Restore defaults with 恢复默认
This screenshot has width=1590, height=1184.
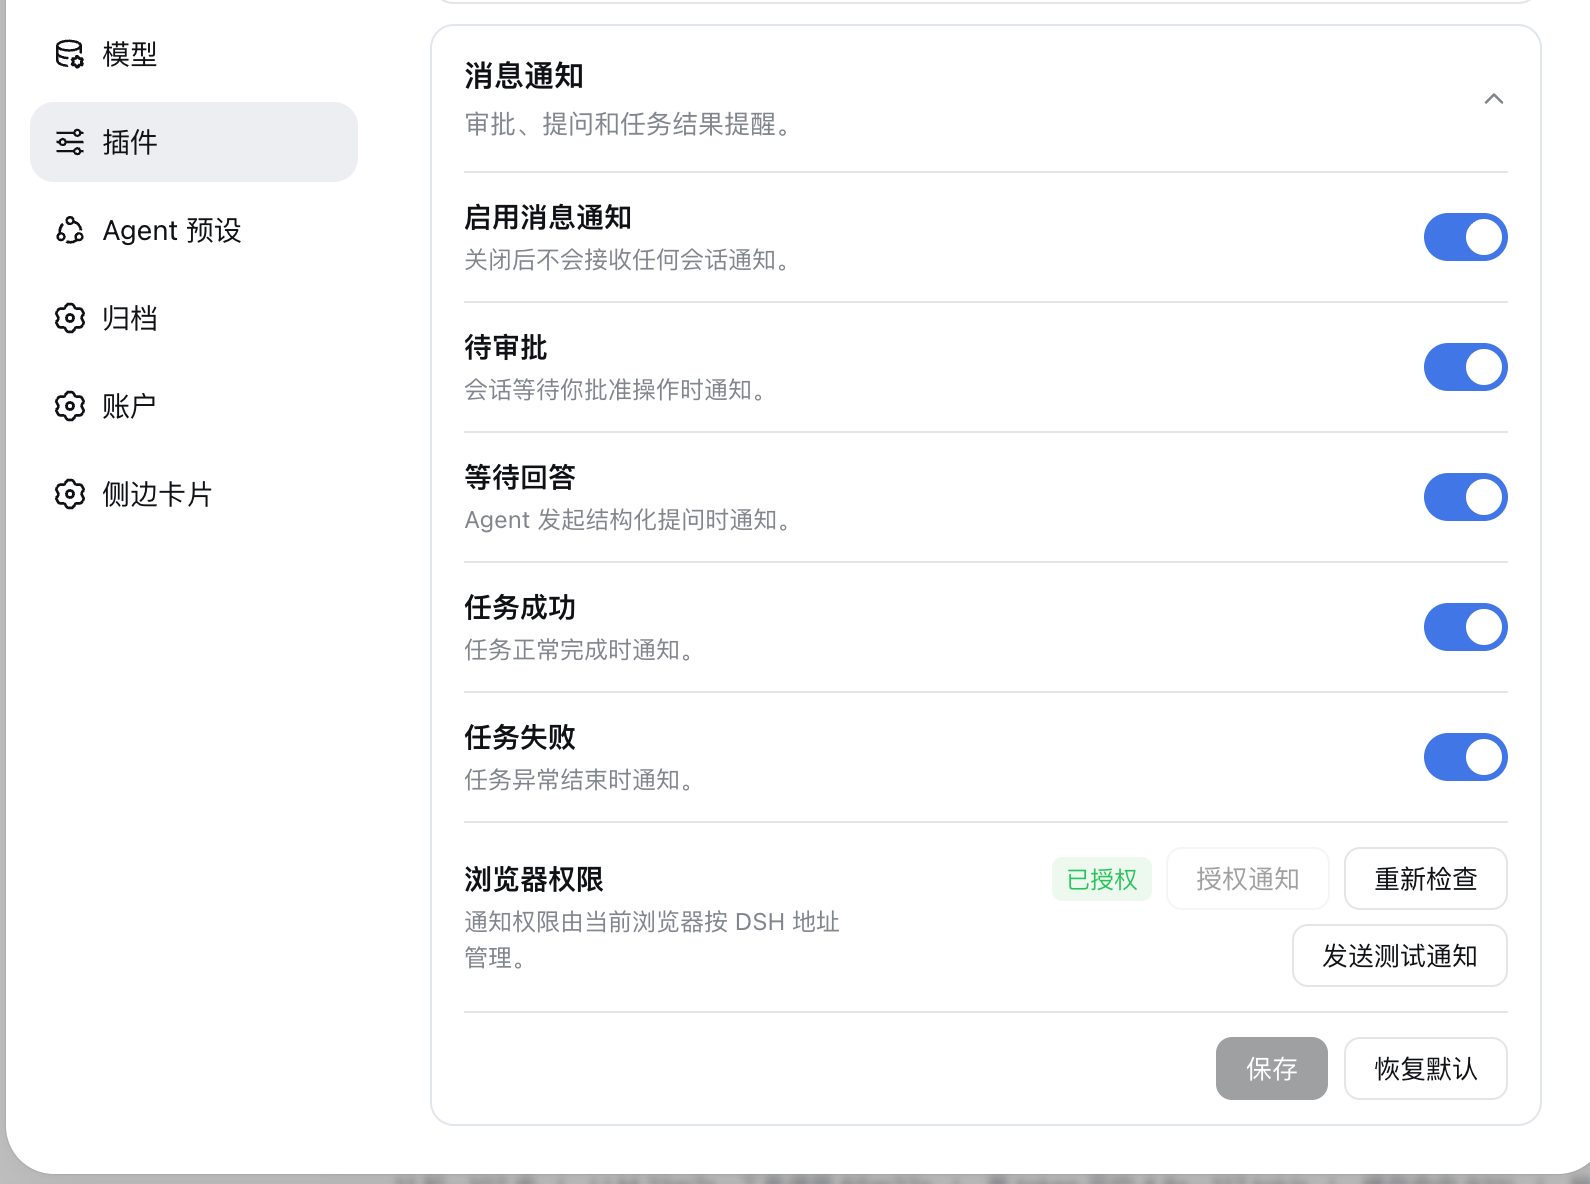[1426, 1069]
